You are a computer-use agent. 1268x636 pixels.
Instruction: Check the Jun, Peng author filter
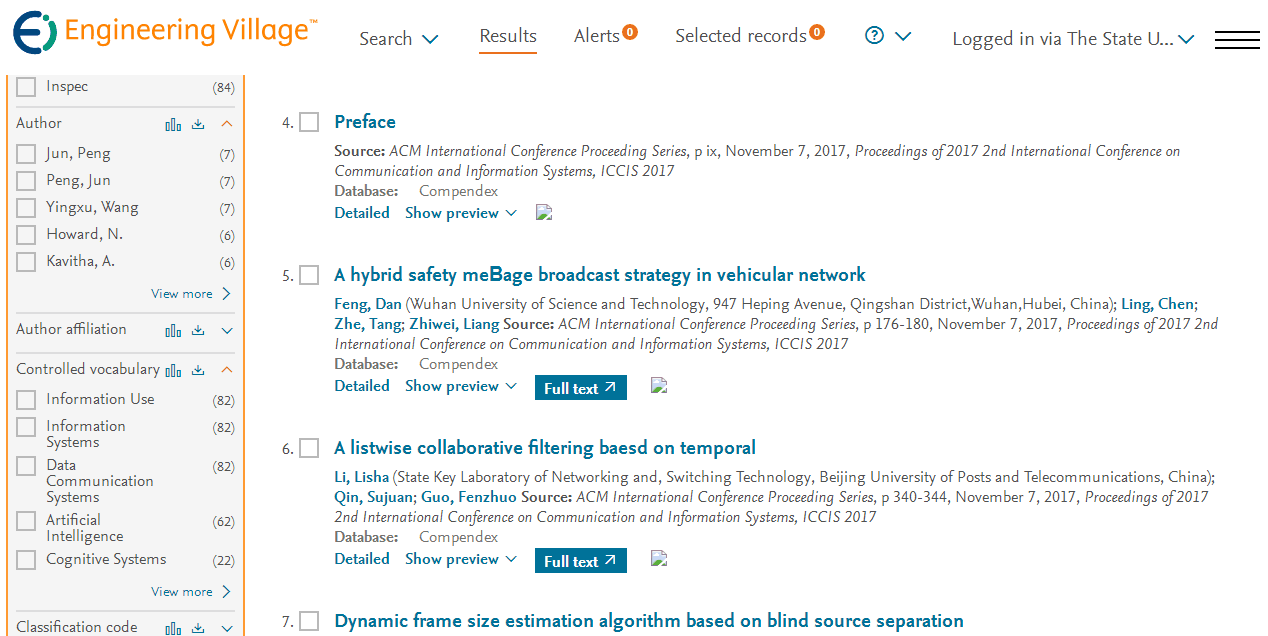26,154
